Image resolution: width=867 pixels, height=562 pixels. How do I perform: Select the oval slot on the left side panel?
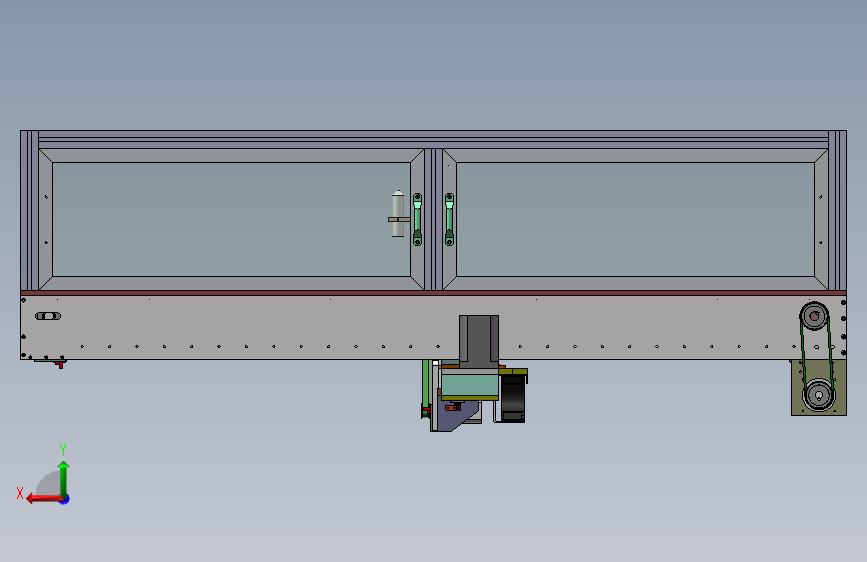tap(48, 316)
